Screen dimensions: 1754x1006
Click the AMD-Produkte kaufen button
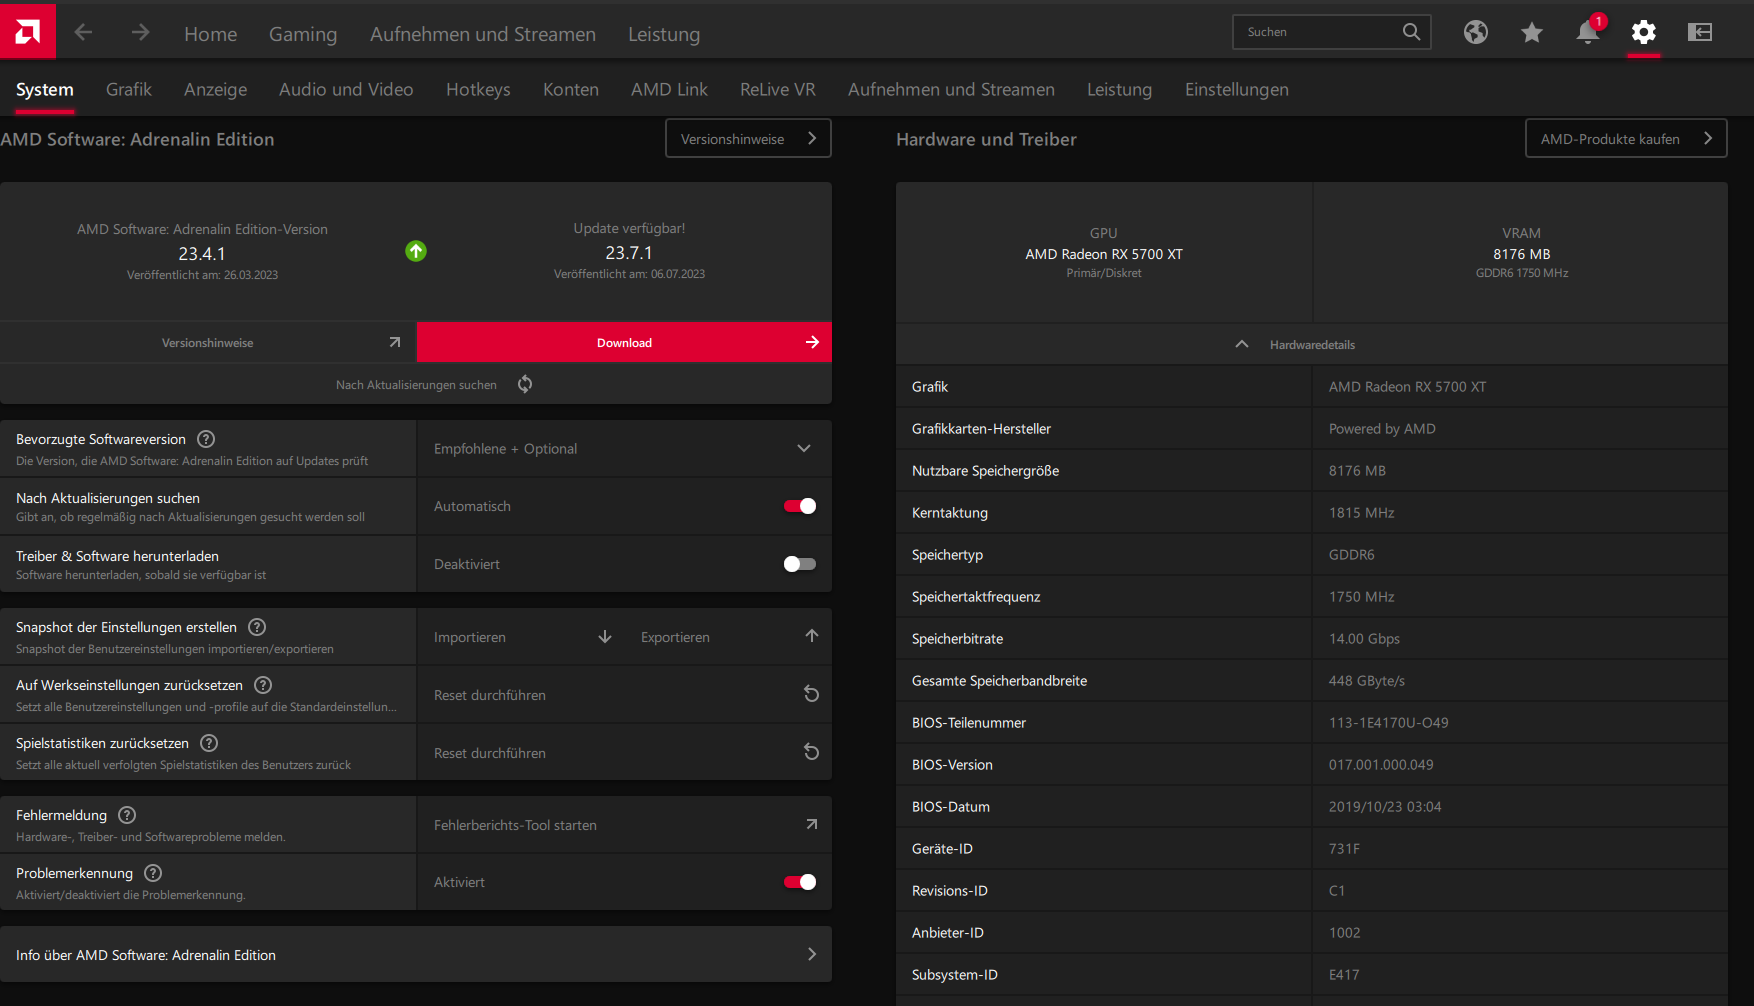(1626, 139)
